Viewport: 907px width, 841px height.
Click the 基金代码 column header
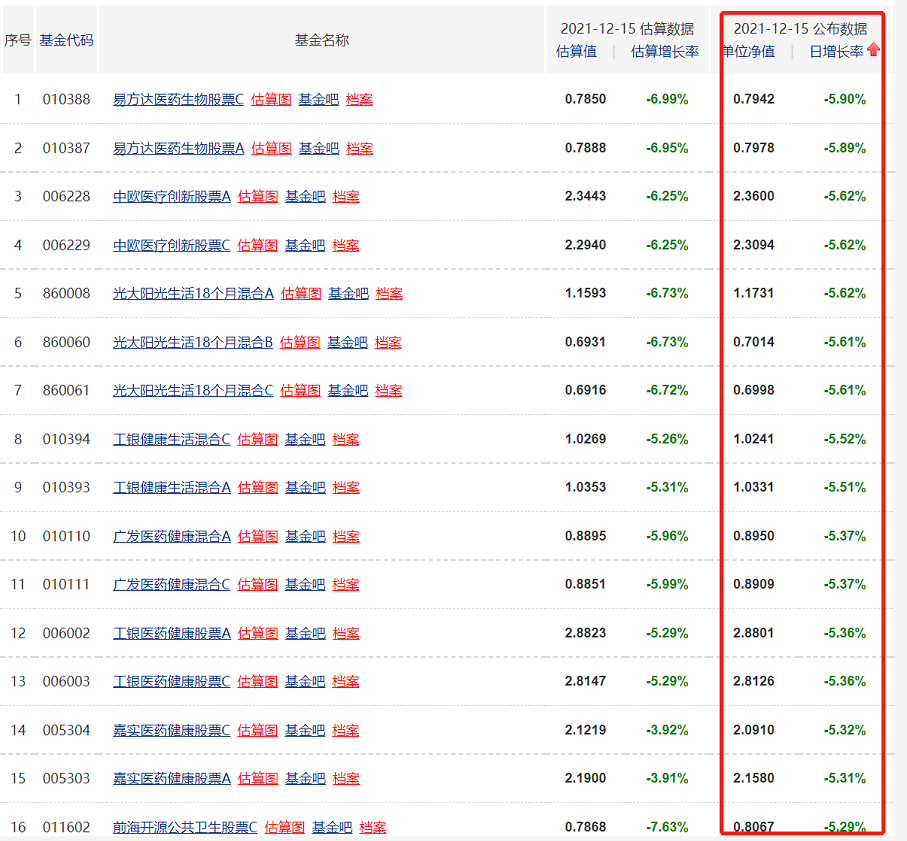[66, 40]
